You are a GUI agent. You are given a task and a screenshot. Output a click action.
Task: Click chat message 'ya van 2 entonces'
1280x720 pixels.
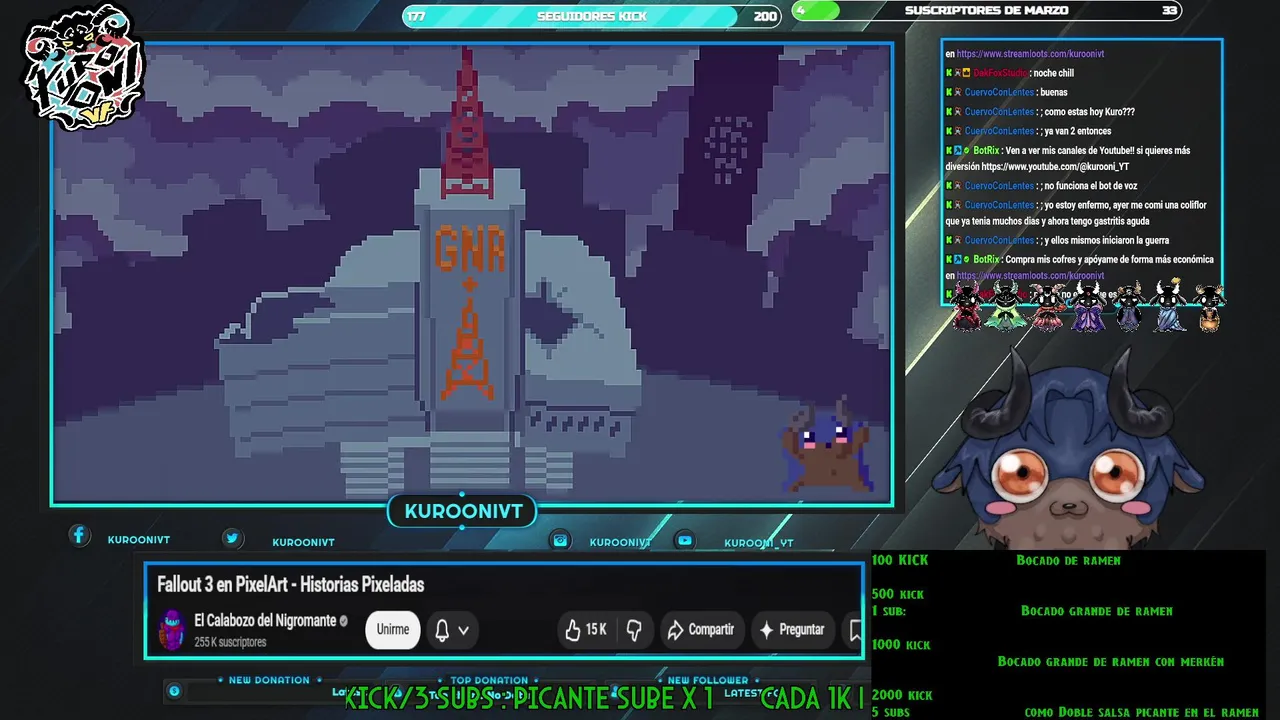[x=1078, y=131]
